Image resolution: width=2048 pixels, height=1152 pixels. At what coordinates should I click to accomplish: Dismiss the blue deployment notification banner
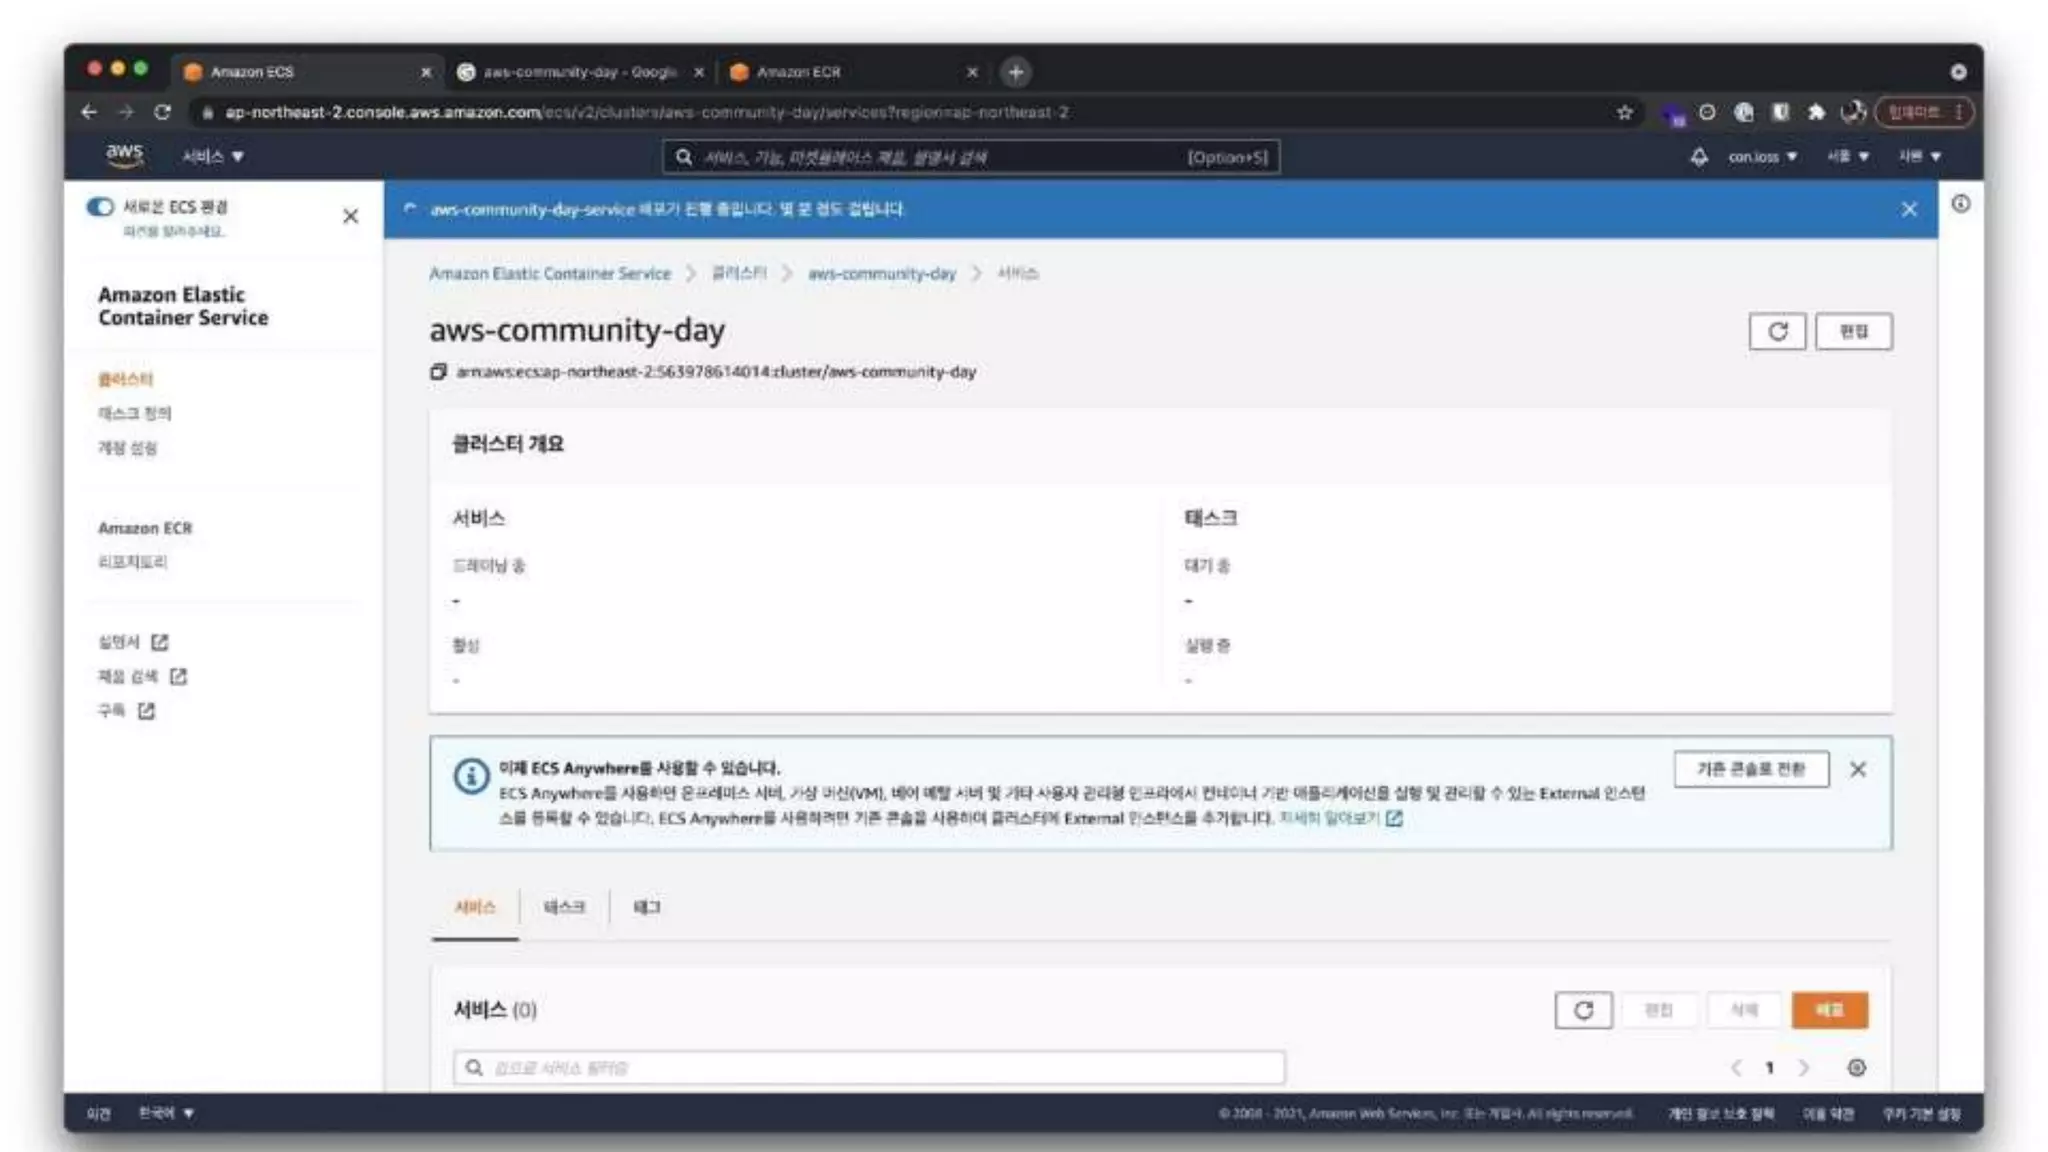[x=1909, y=209]
